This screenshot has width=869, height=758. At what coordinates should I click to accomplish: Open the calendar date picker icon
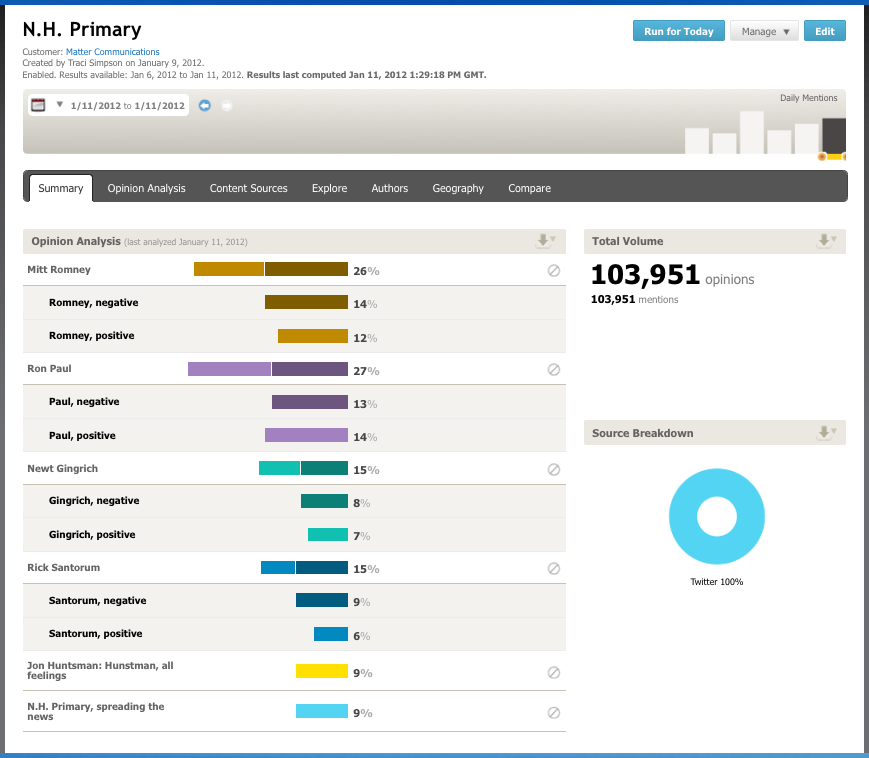(38, 105)
